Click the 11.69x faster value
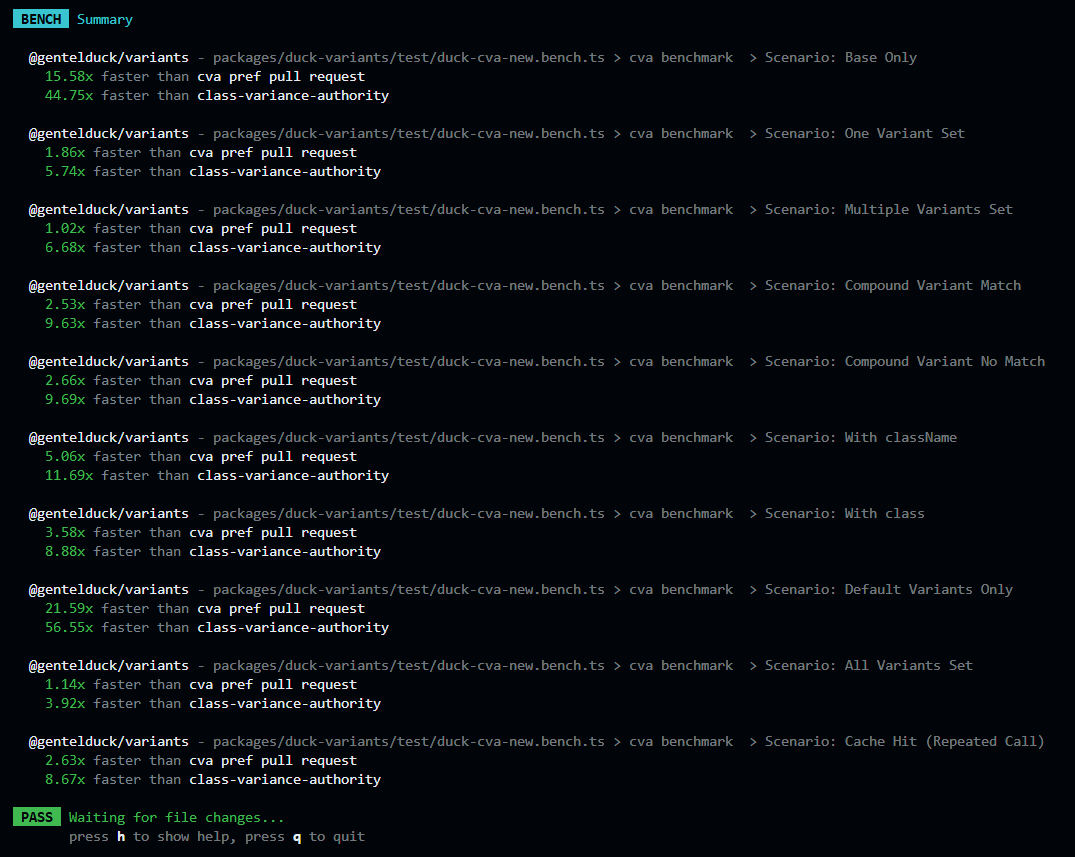The width and height of the screenshot is (1075, 857). click(x=69, y=476)
